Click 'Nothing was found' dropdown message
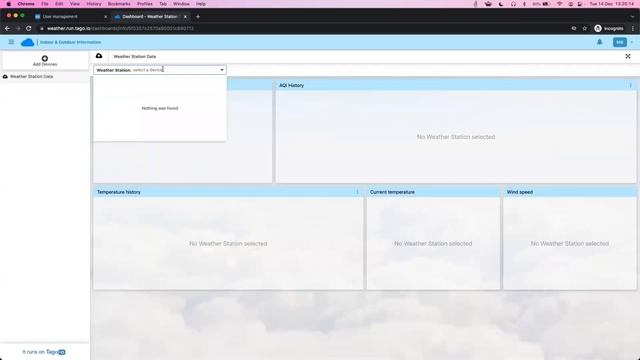Image resolution: width=640 pixels, height=360 pixels. pyautogui.click(x=160, y=108)
